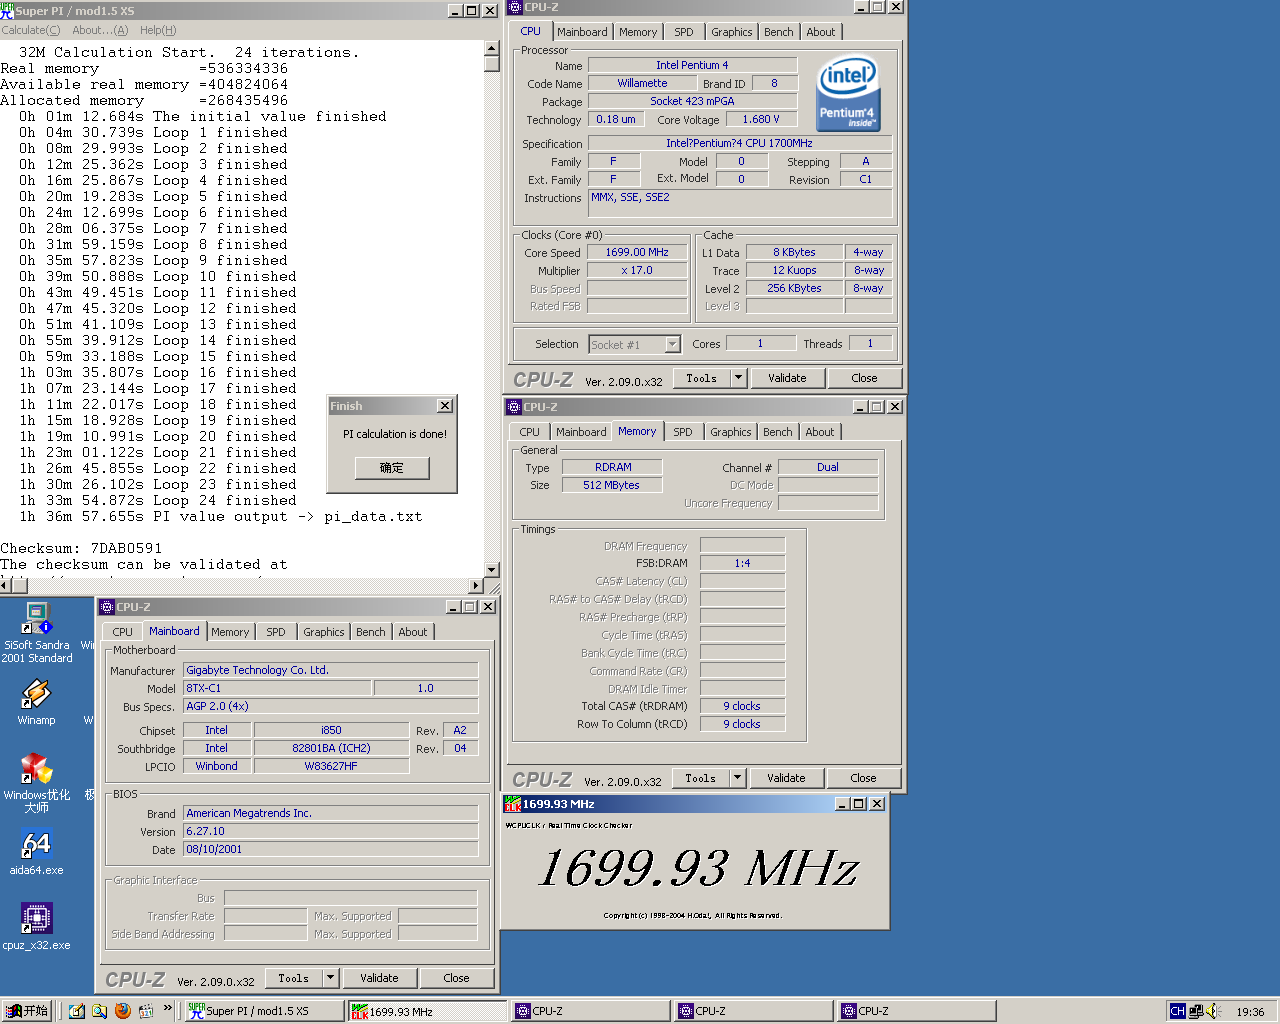The image size is (1280, 1024).
Task: Click Validate in CPU-Z Memory window
Action: [x=786, y=778]
